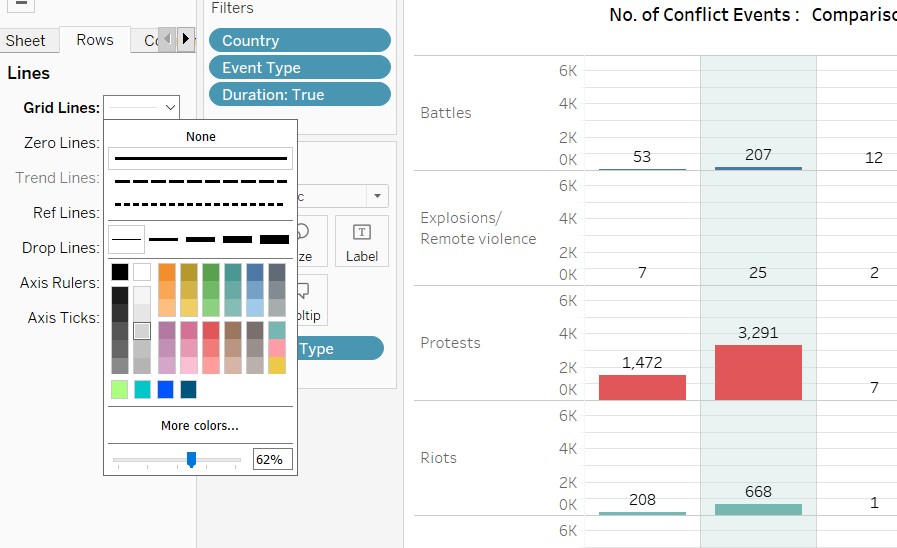Pick the bright green color swatch
This screenshot has width=897, height=548.
120,389
